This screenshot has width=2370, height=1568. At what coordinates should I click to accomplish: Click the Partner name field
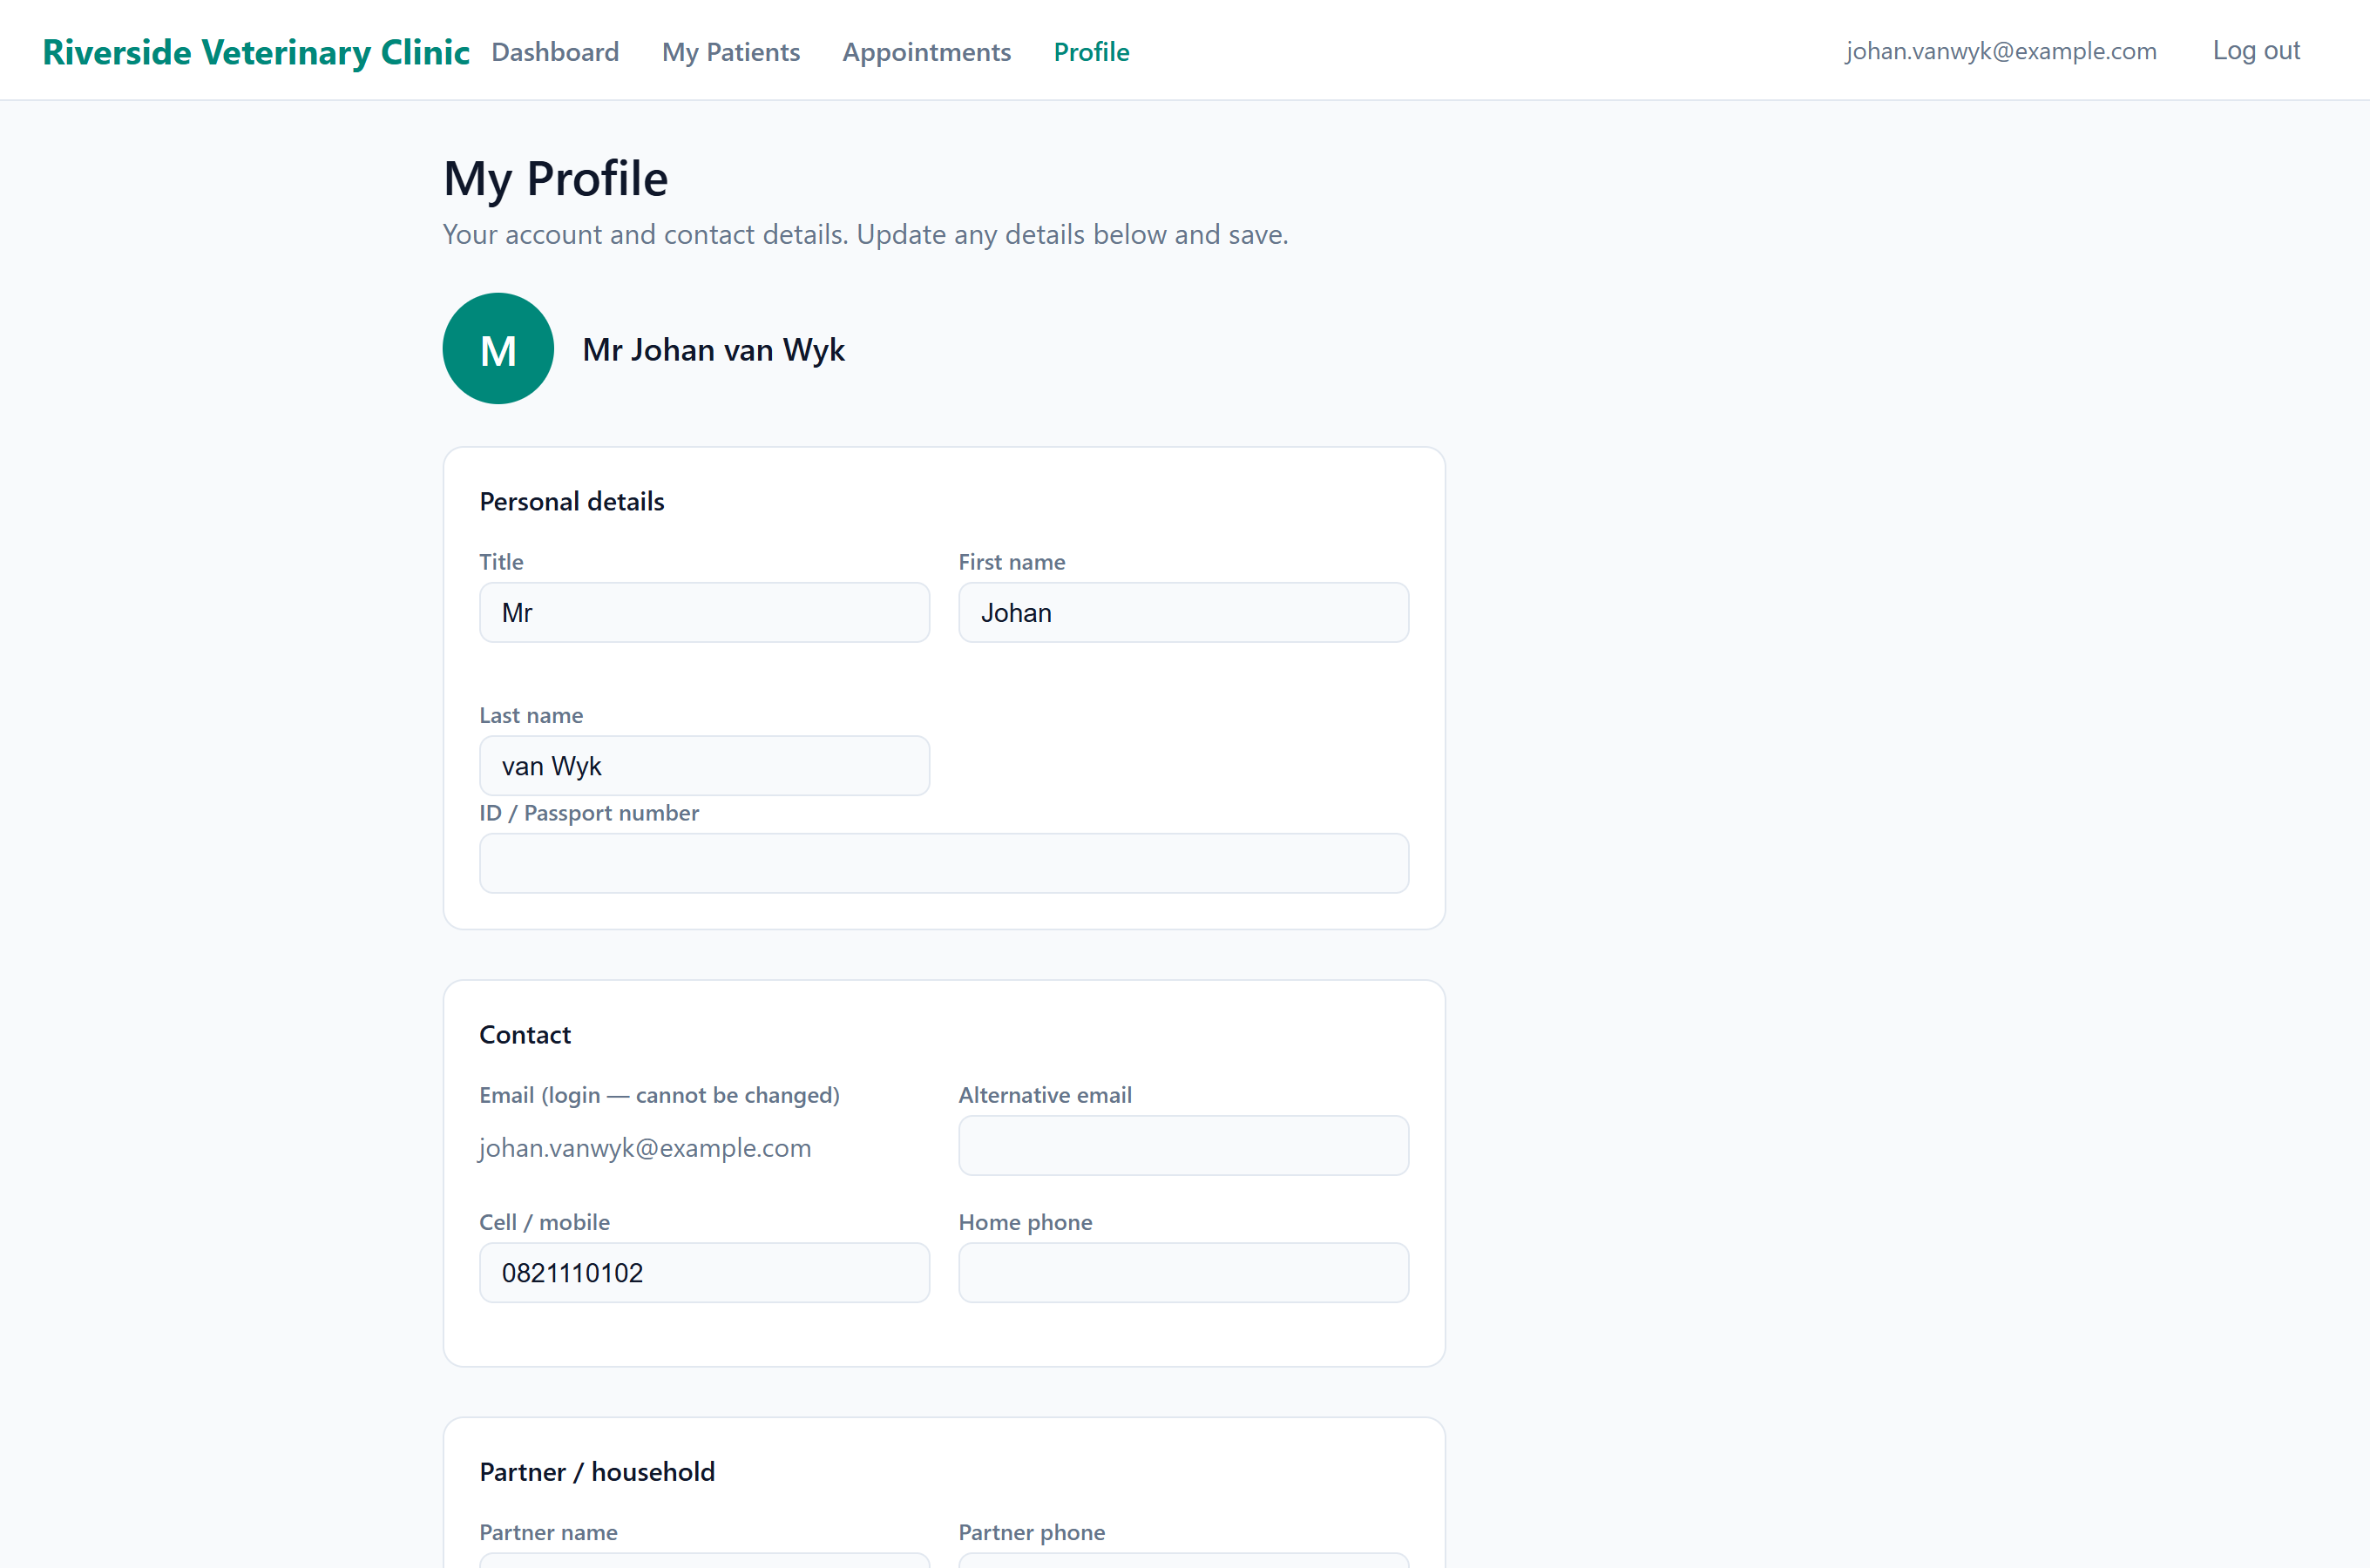click(x=704, y=1560)
